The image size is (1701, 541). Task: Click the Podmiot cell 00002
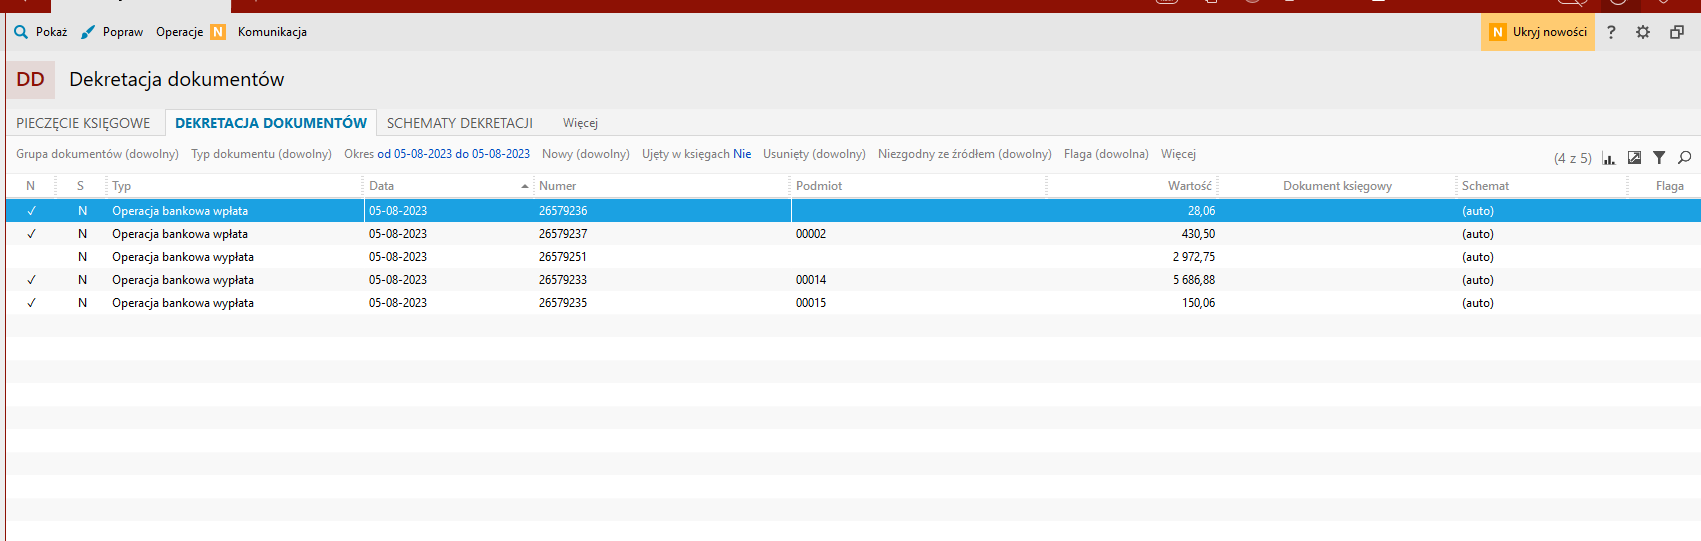[x=811, y=234]
